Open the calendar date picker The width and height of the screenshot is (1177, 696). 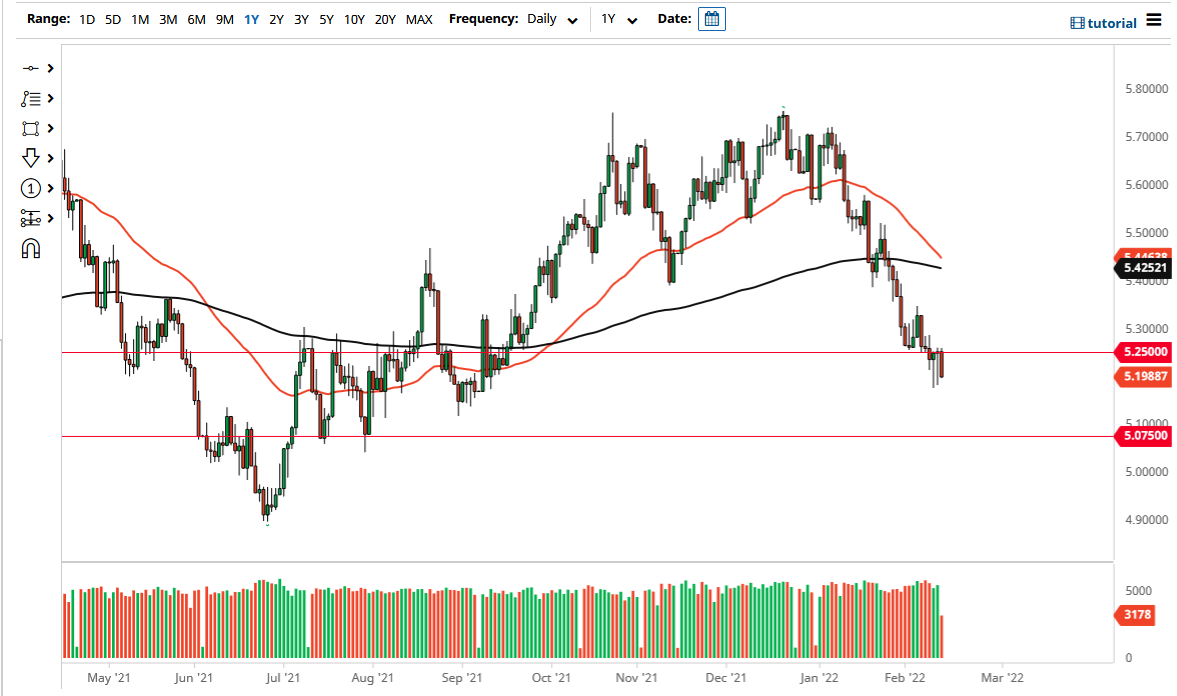pos(711,18)
